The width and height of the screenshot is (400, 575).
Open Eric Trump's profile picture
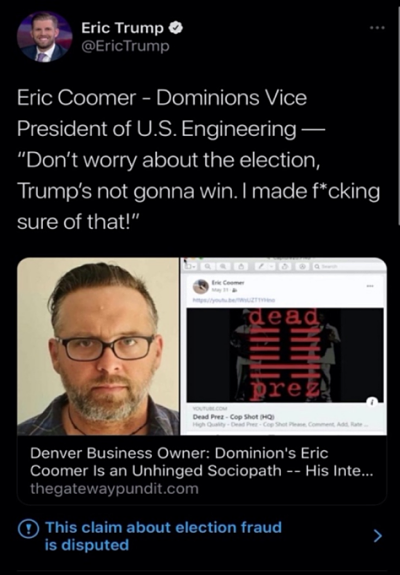45,37
